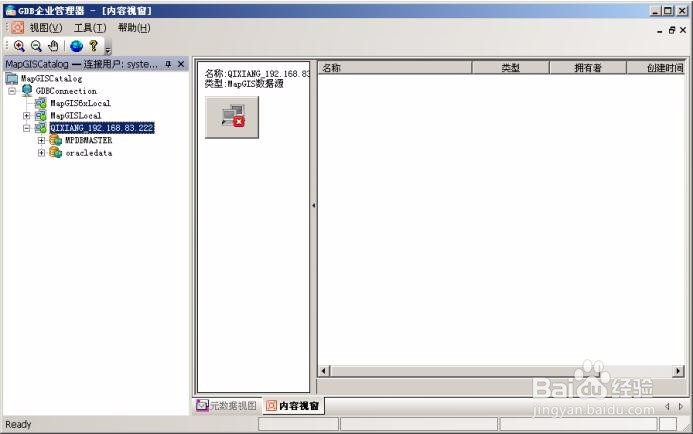
Task: Close the inner 内容视窗 document window
Action: point(683,30)
